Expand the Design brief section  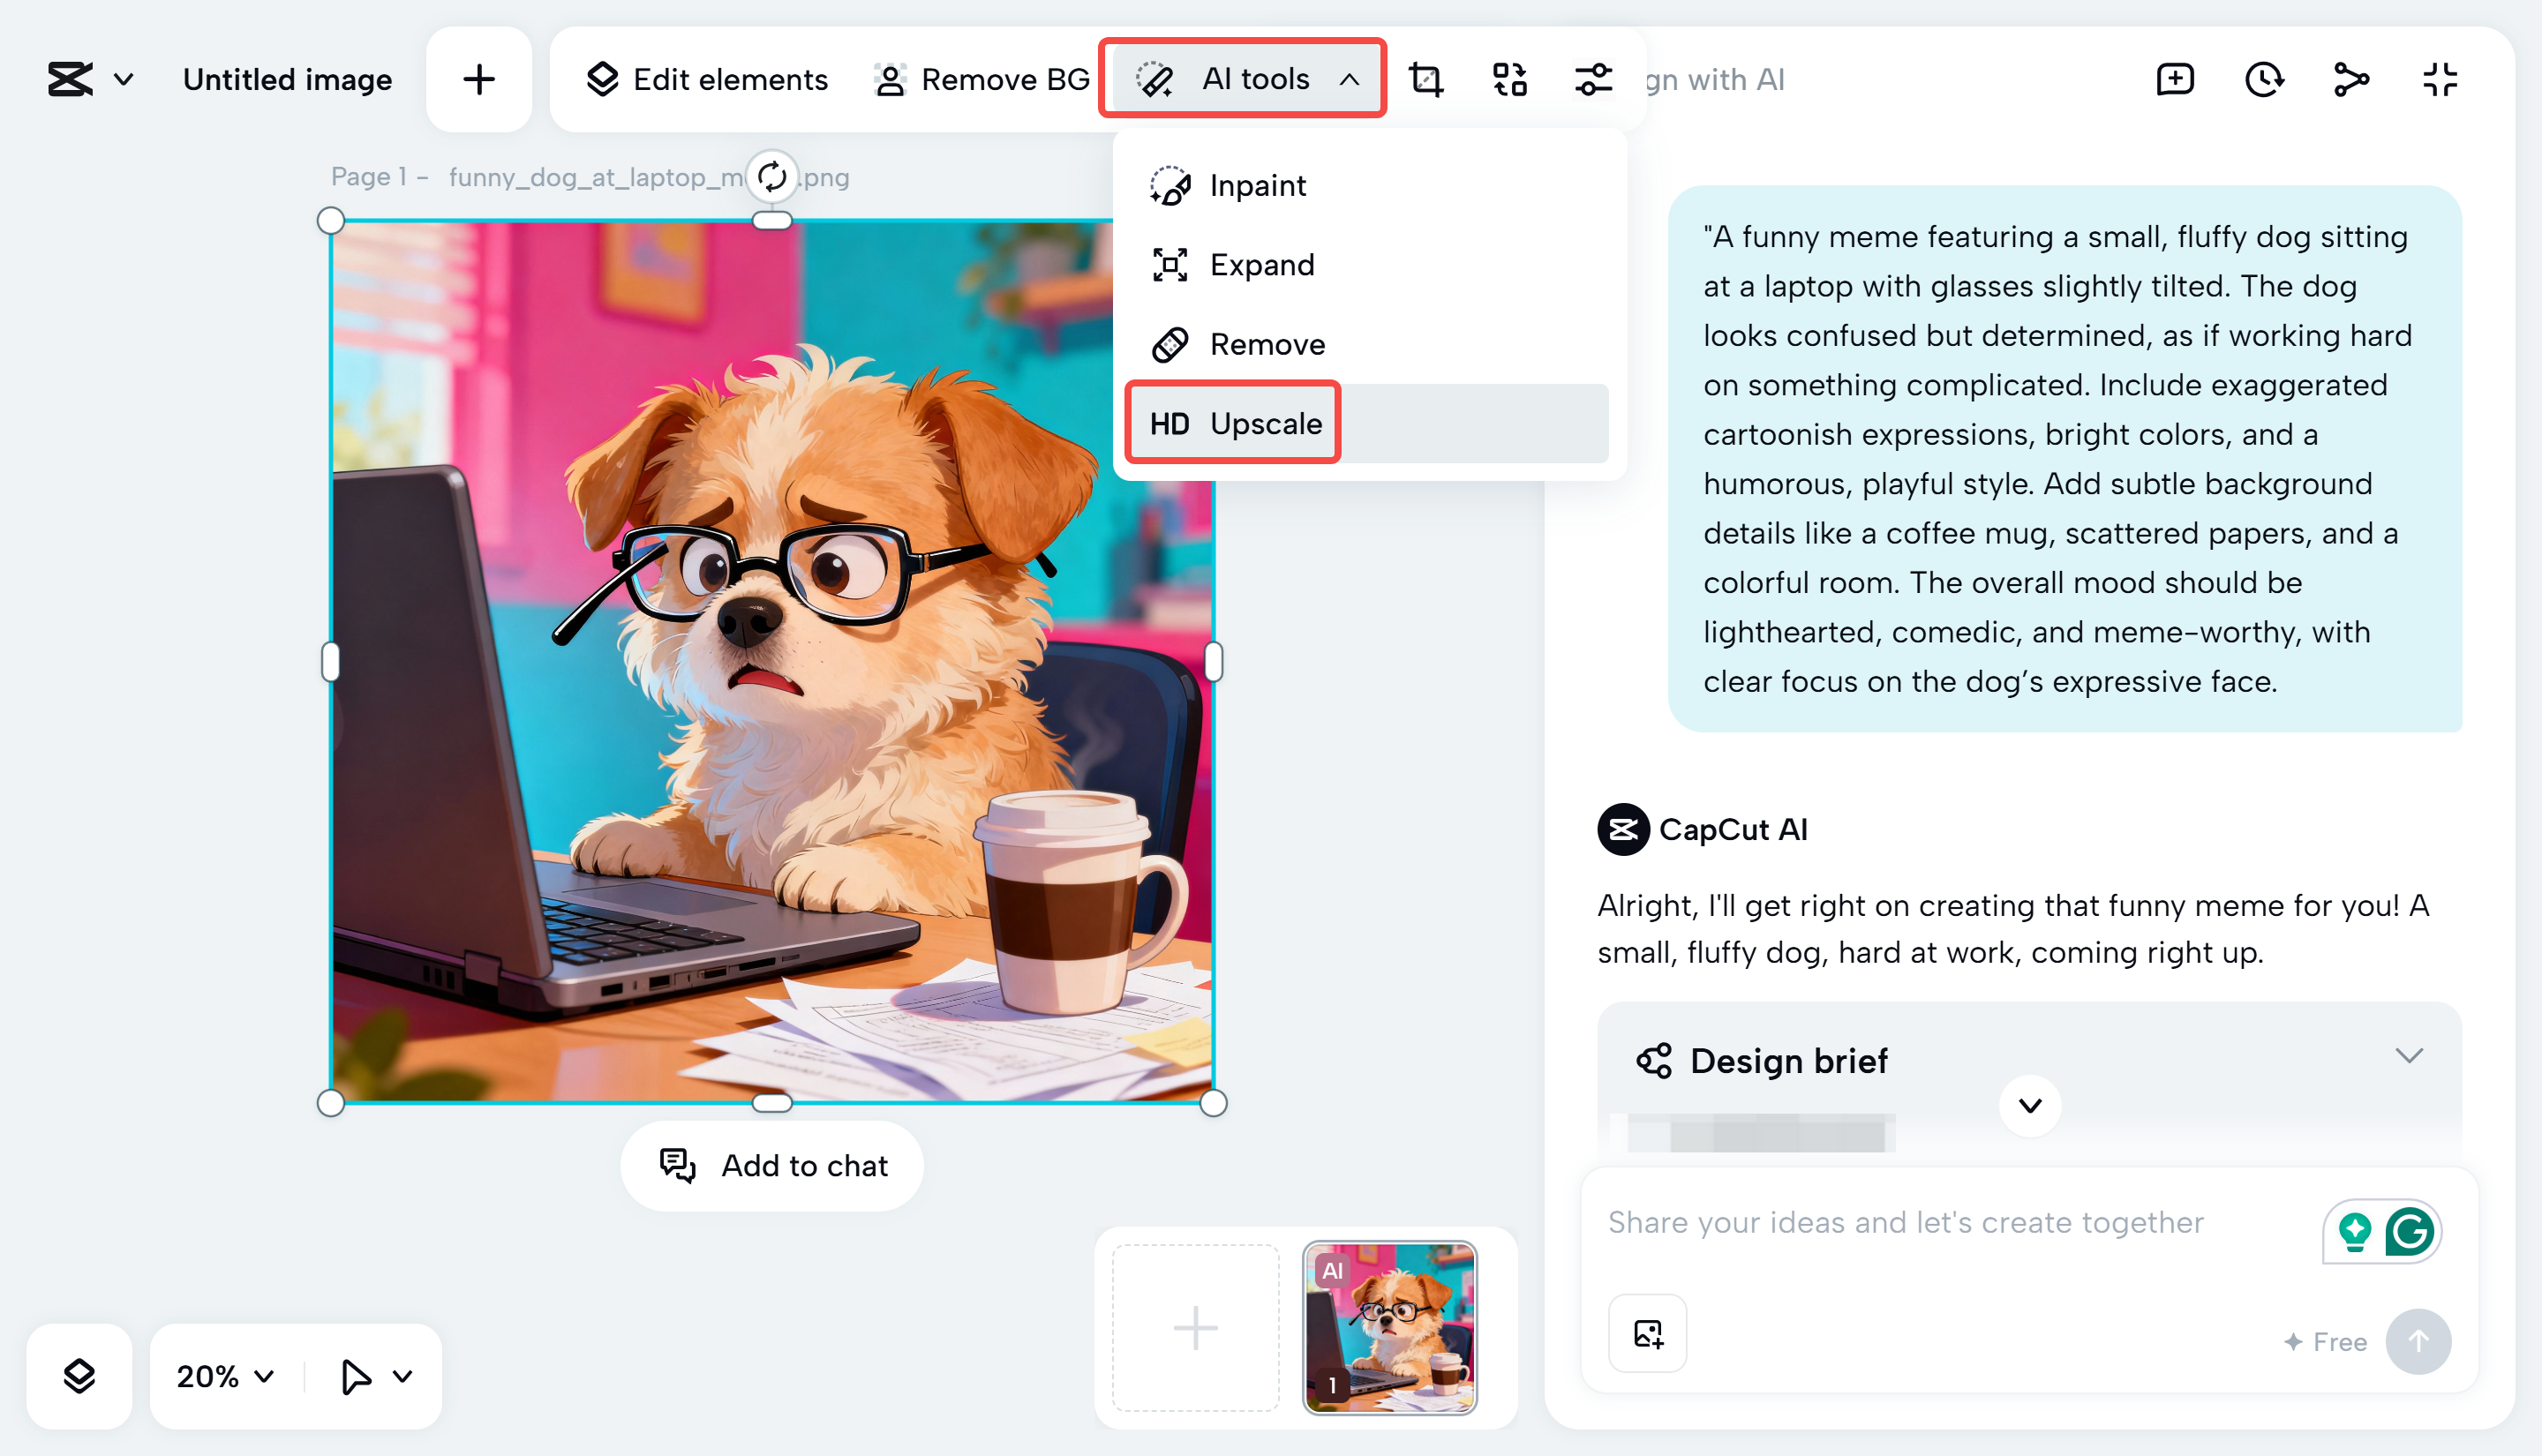point(2409,1056)
